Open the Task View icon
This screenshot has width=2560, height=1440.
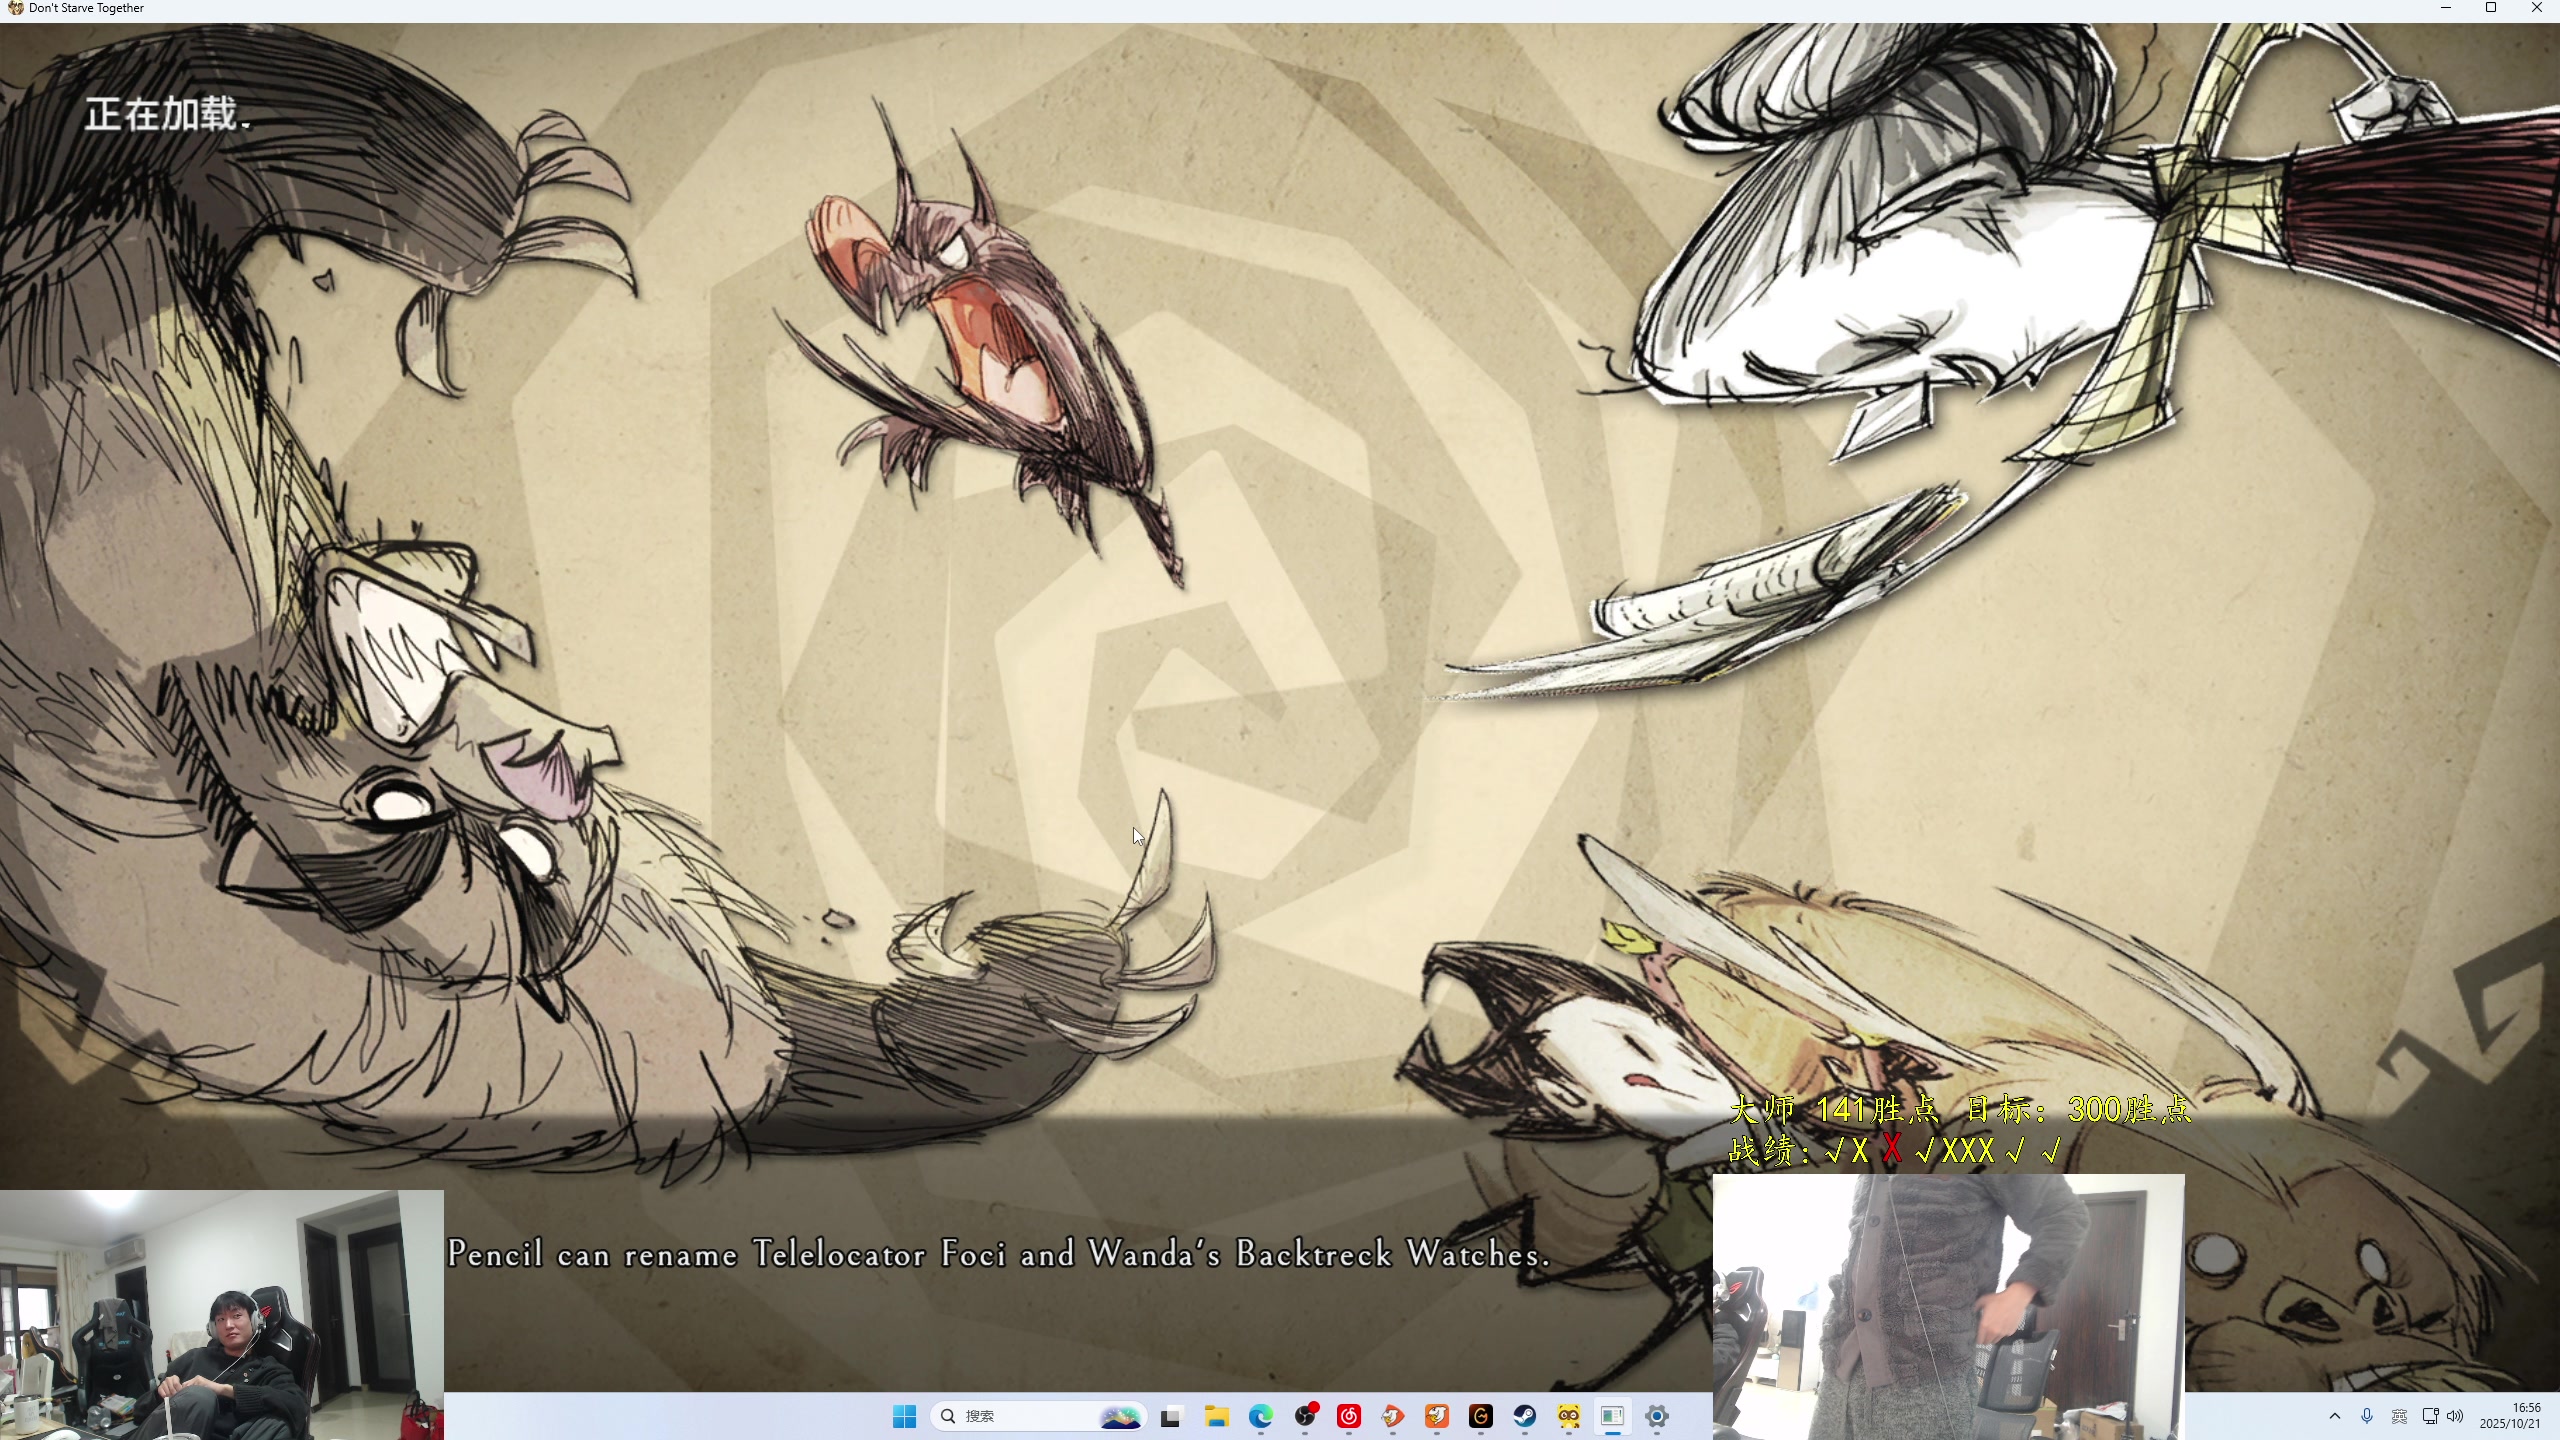click(1171, 1416)
